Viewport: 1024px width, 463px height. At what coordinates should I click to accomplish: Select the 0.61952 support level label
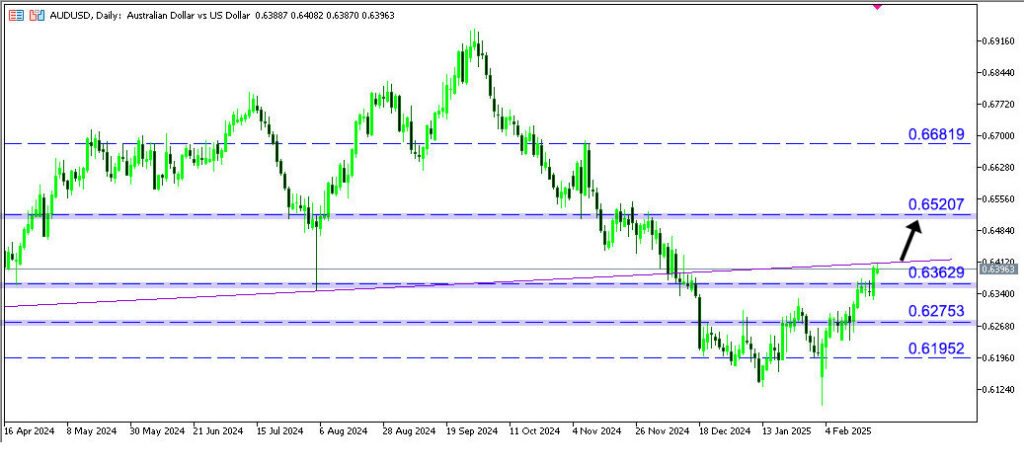(x=935, y=348)
